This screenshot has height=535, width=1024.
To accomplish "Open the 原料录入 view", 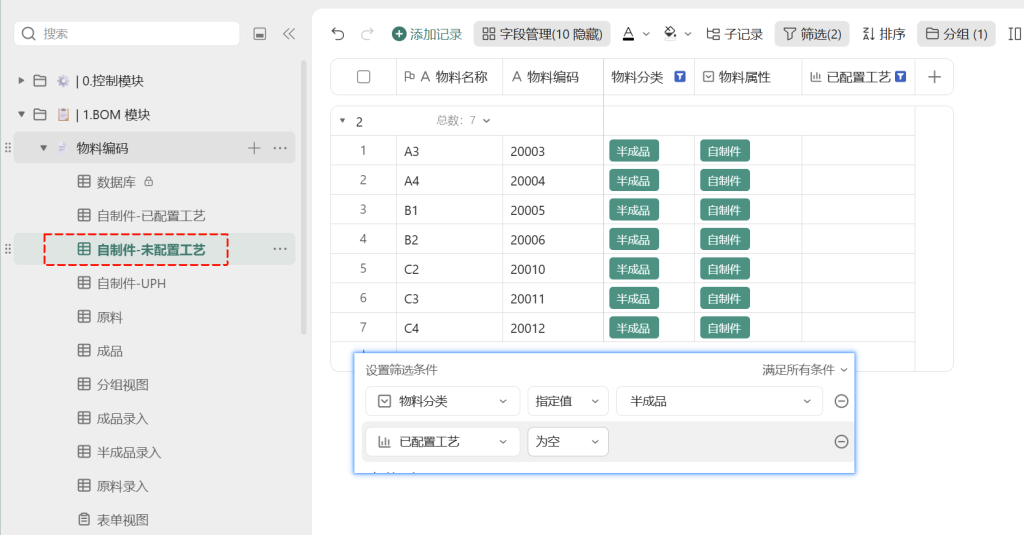I will 114,486.
